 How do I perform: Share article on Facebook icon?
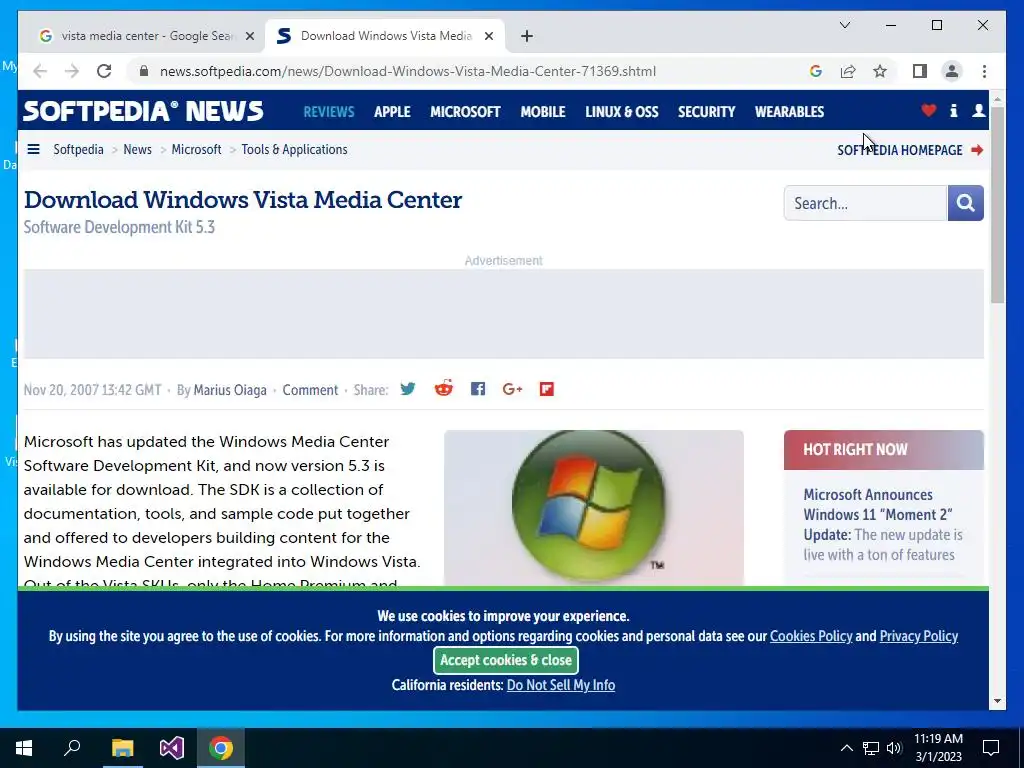(478, 389)
